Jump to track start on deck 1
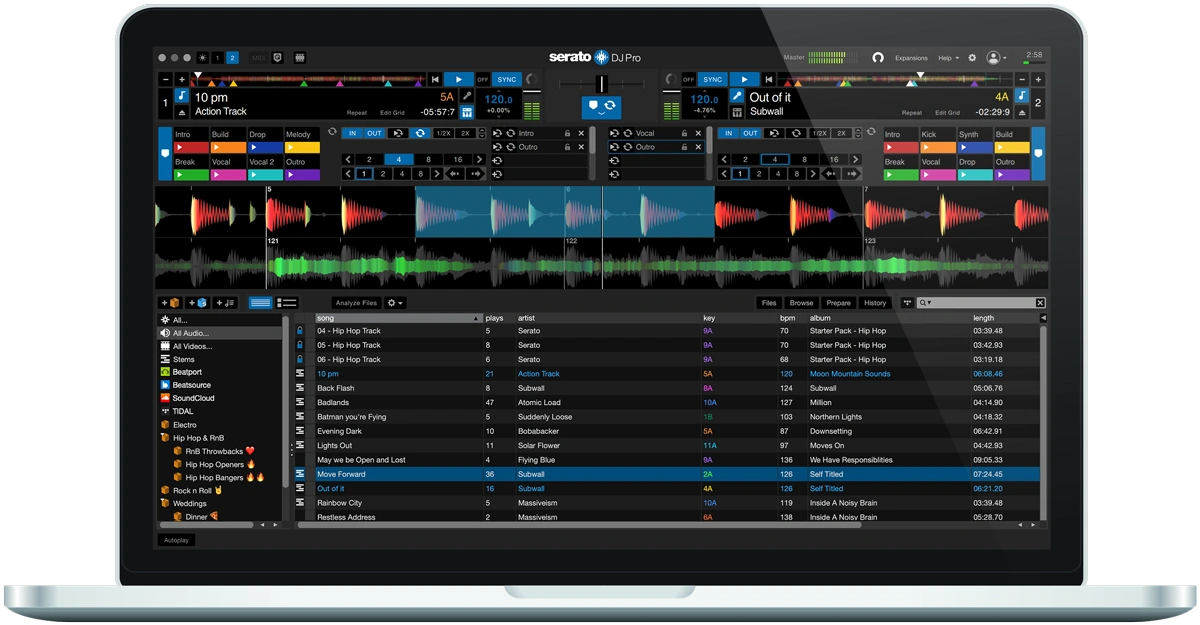 436,79
